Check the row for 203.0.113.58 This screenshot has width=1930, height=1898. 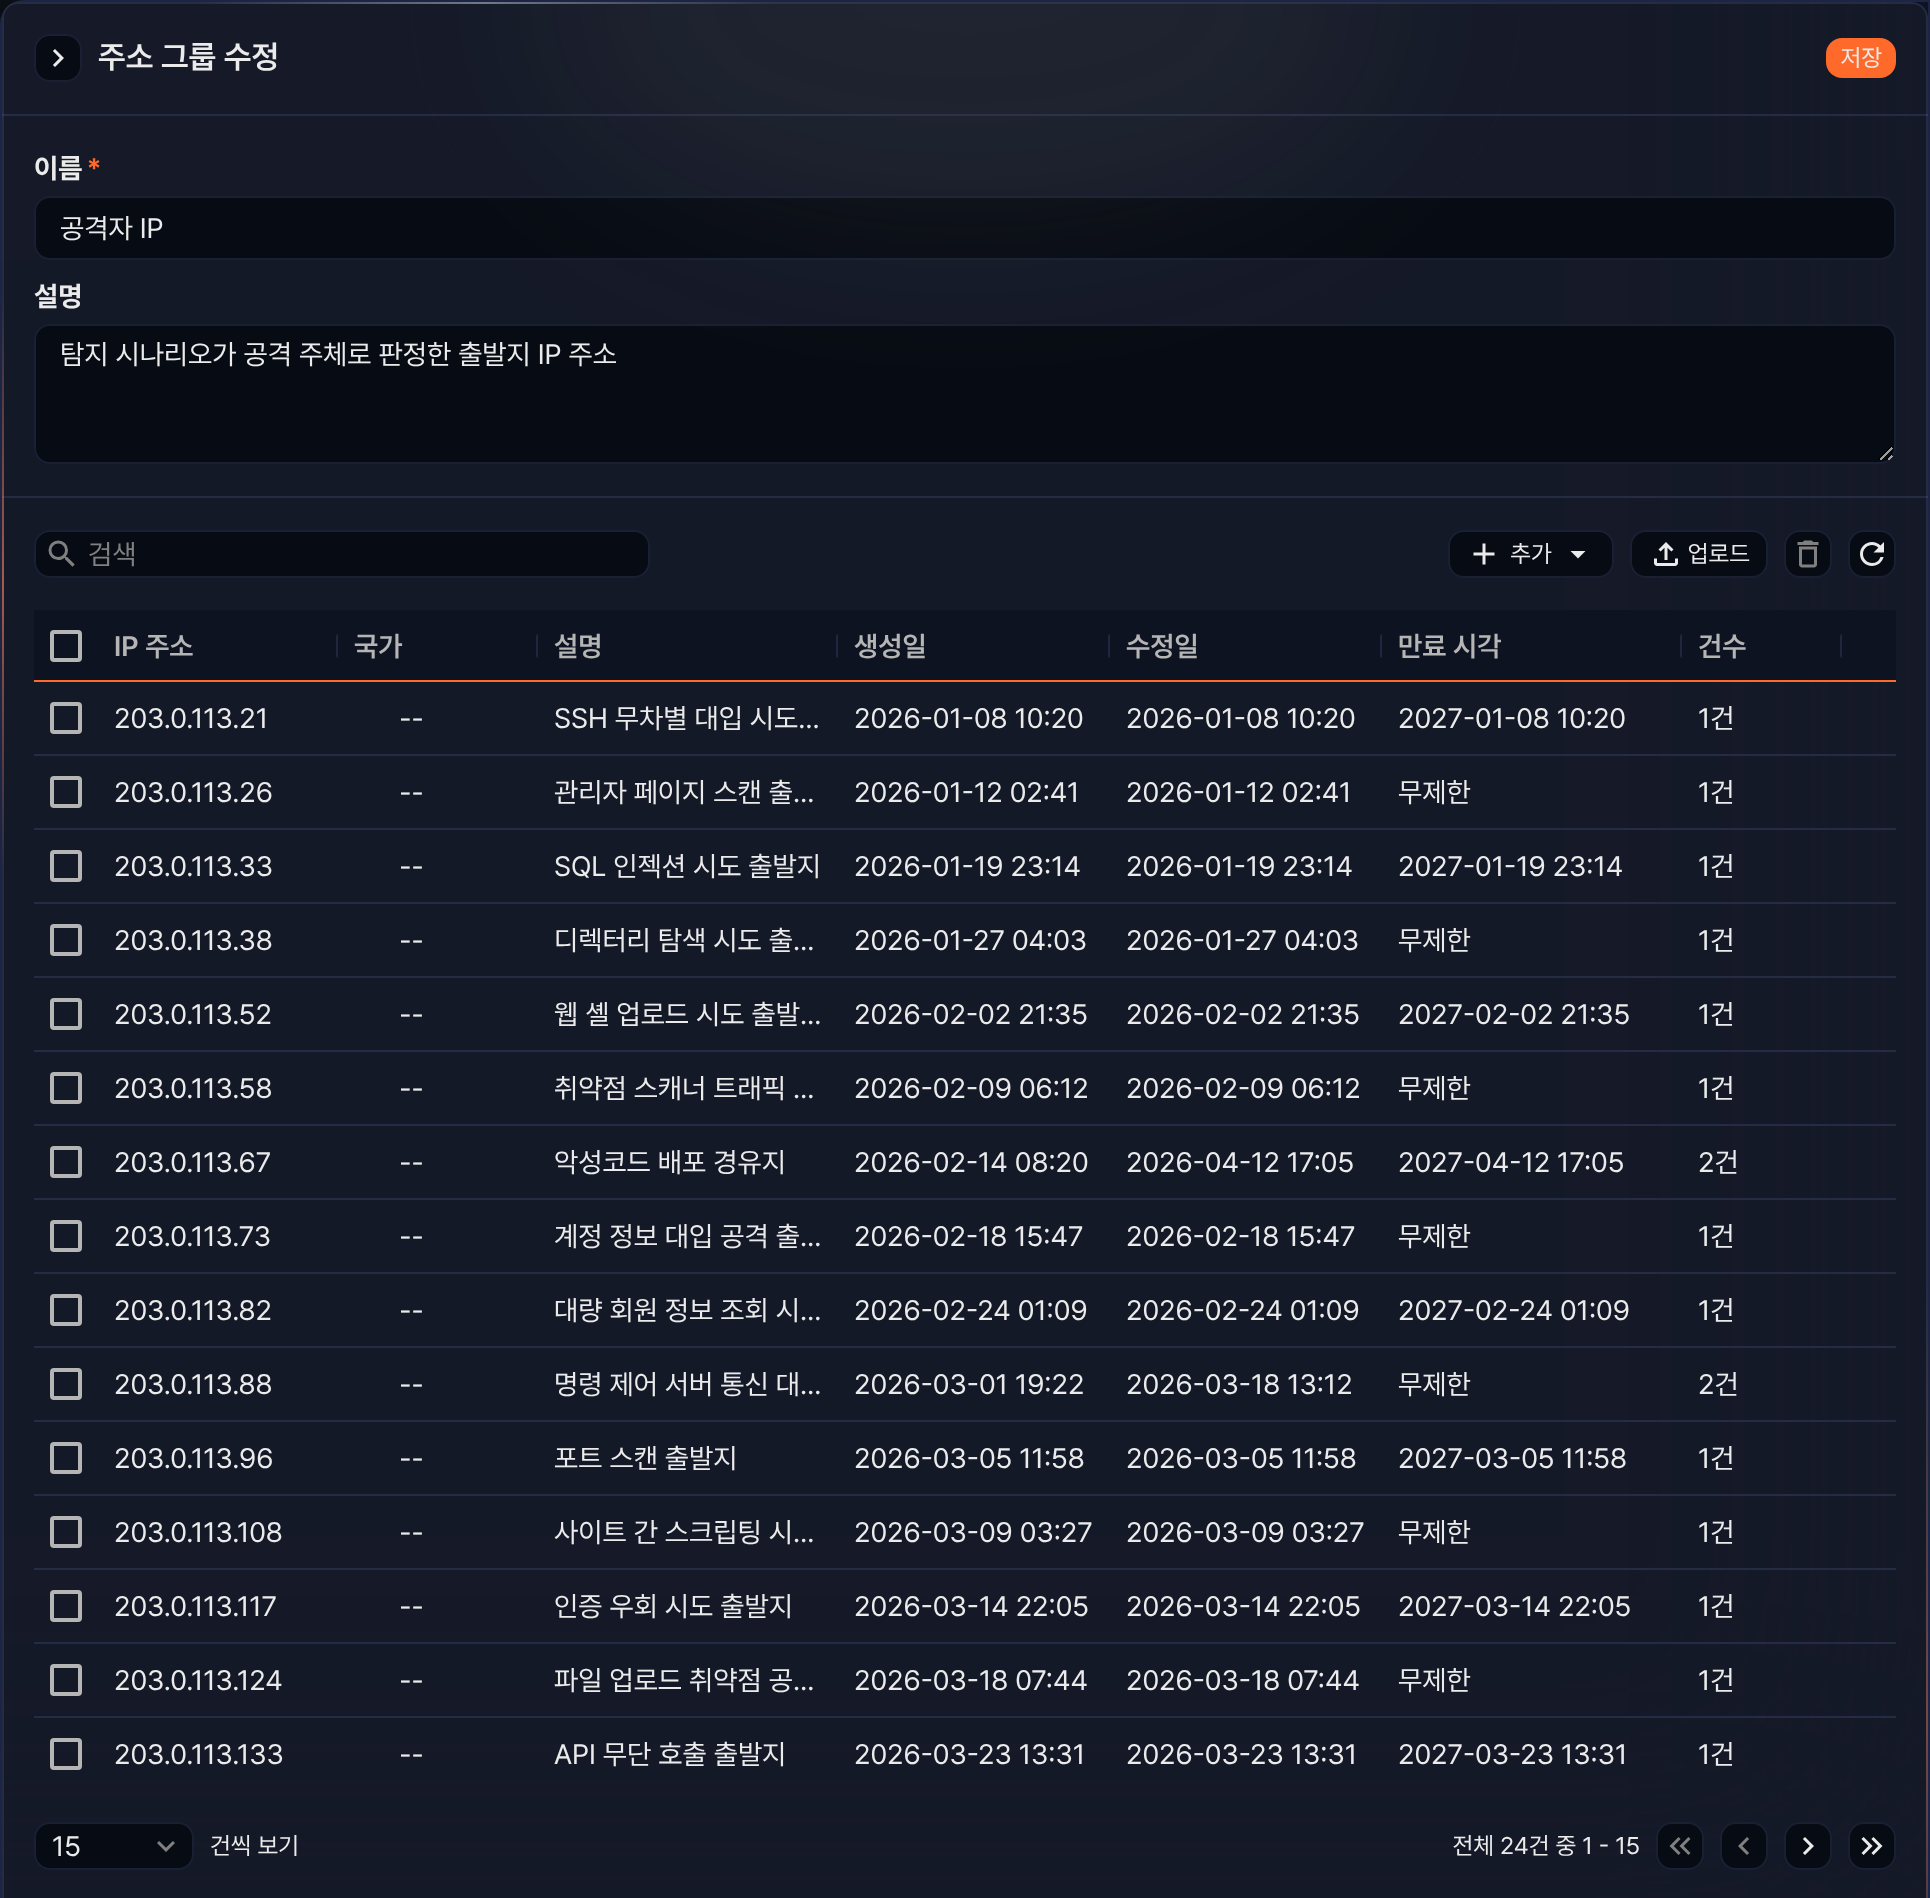coord(66,1088)
